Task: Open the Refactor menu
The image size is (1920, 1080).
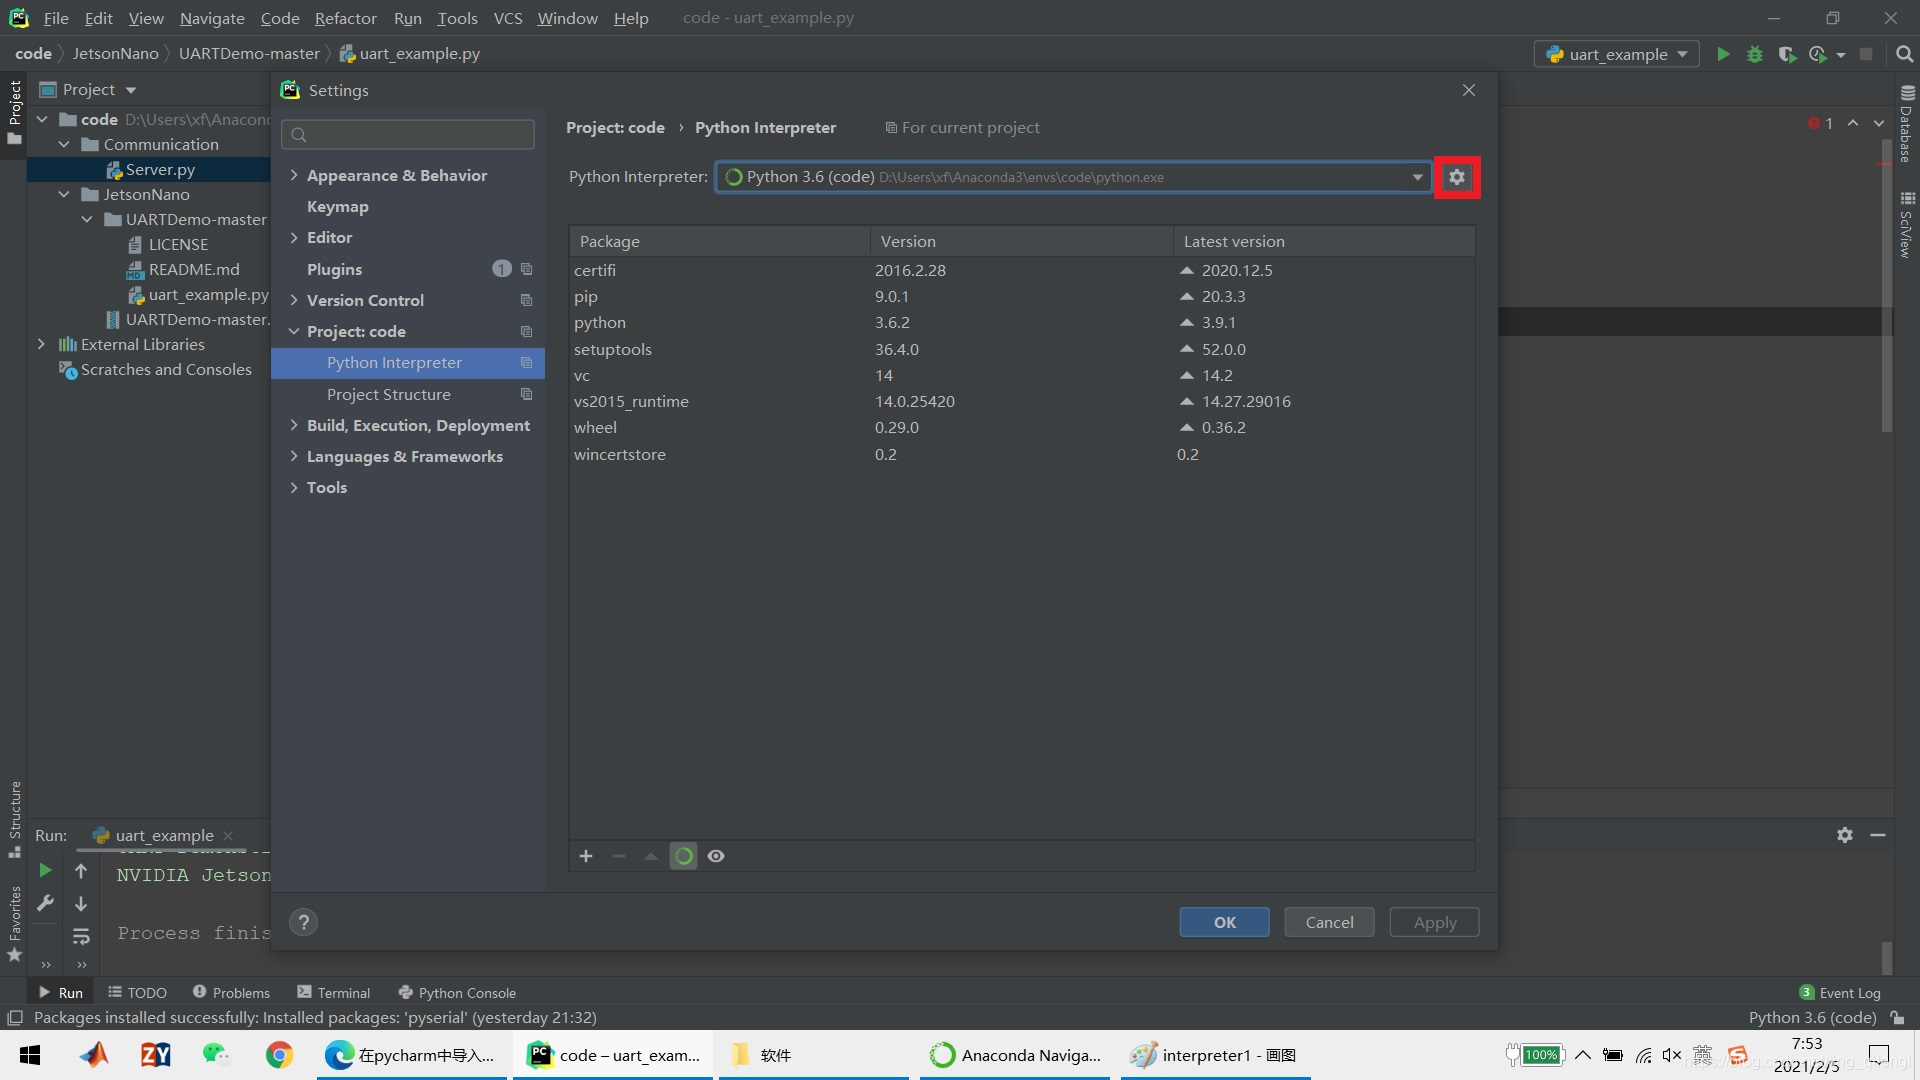Action: coord(345,18)
